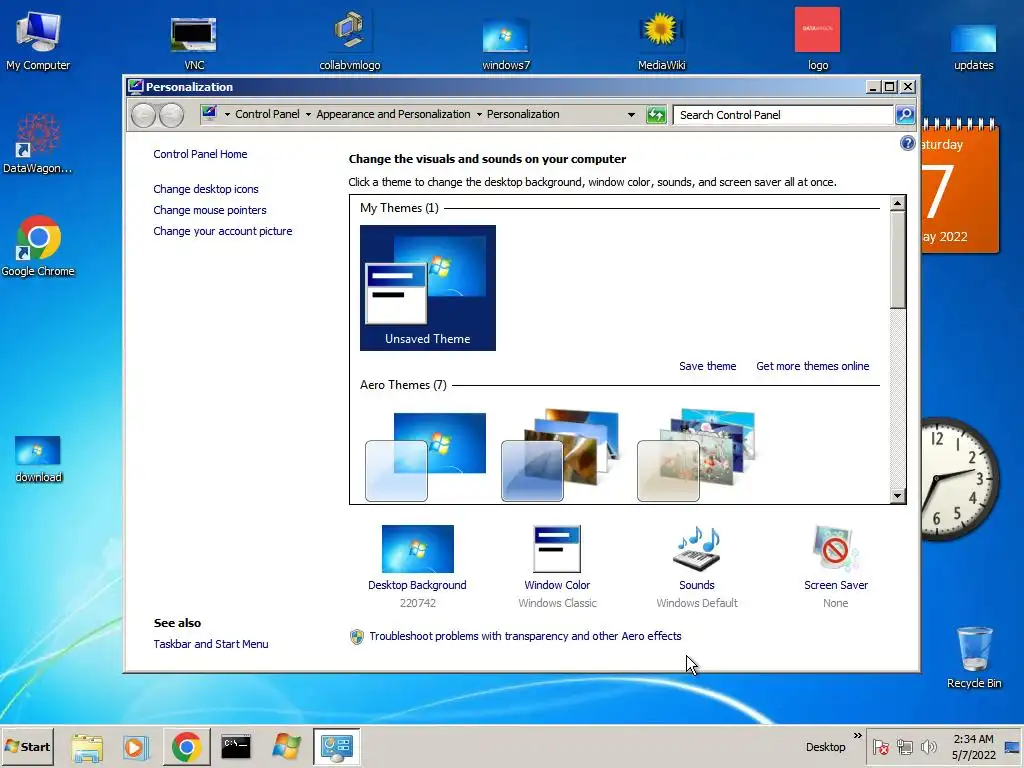This screenshot has width=1024, height=768.
Task: Click the Save theme link
Action: tap(707, 366)
